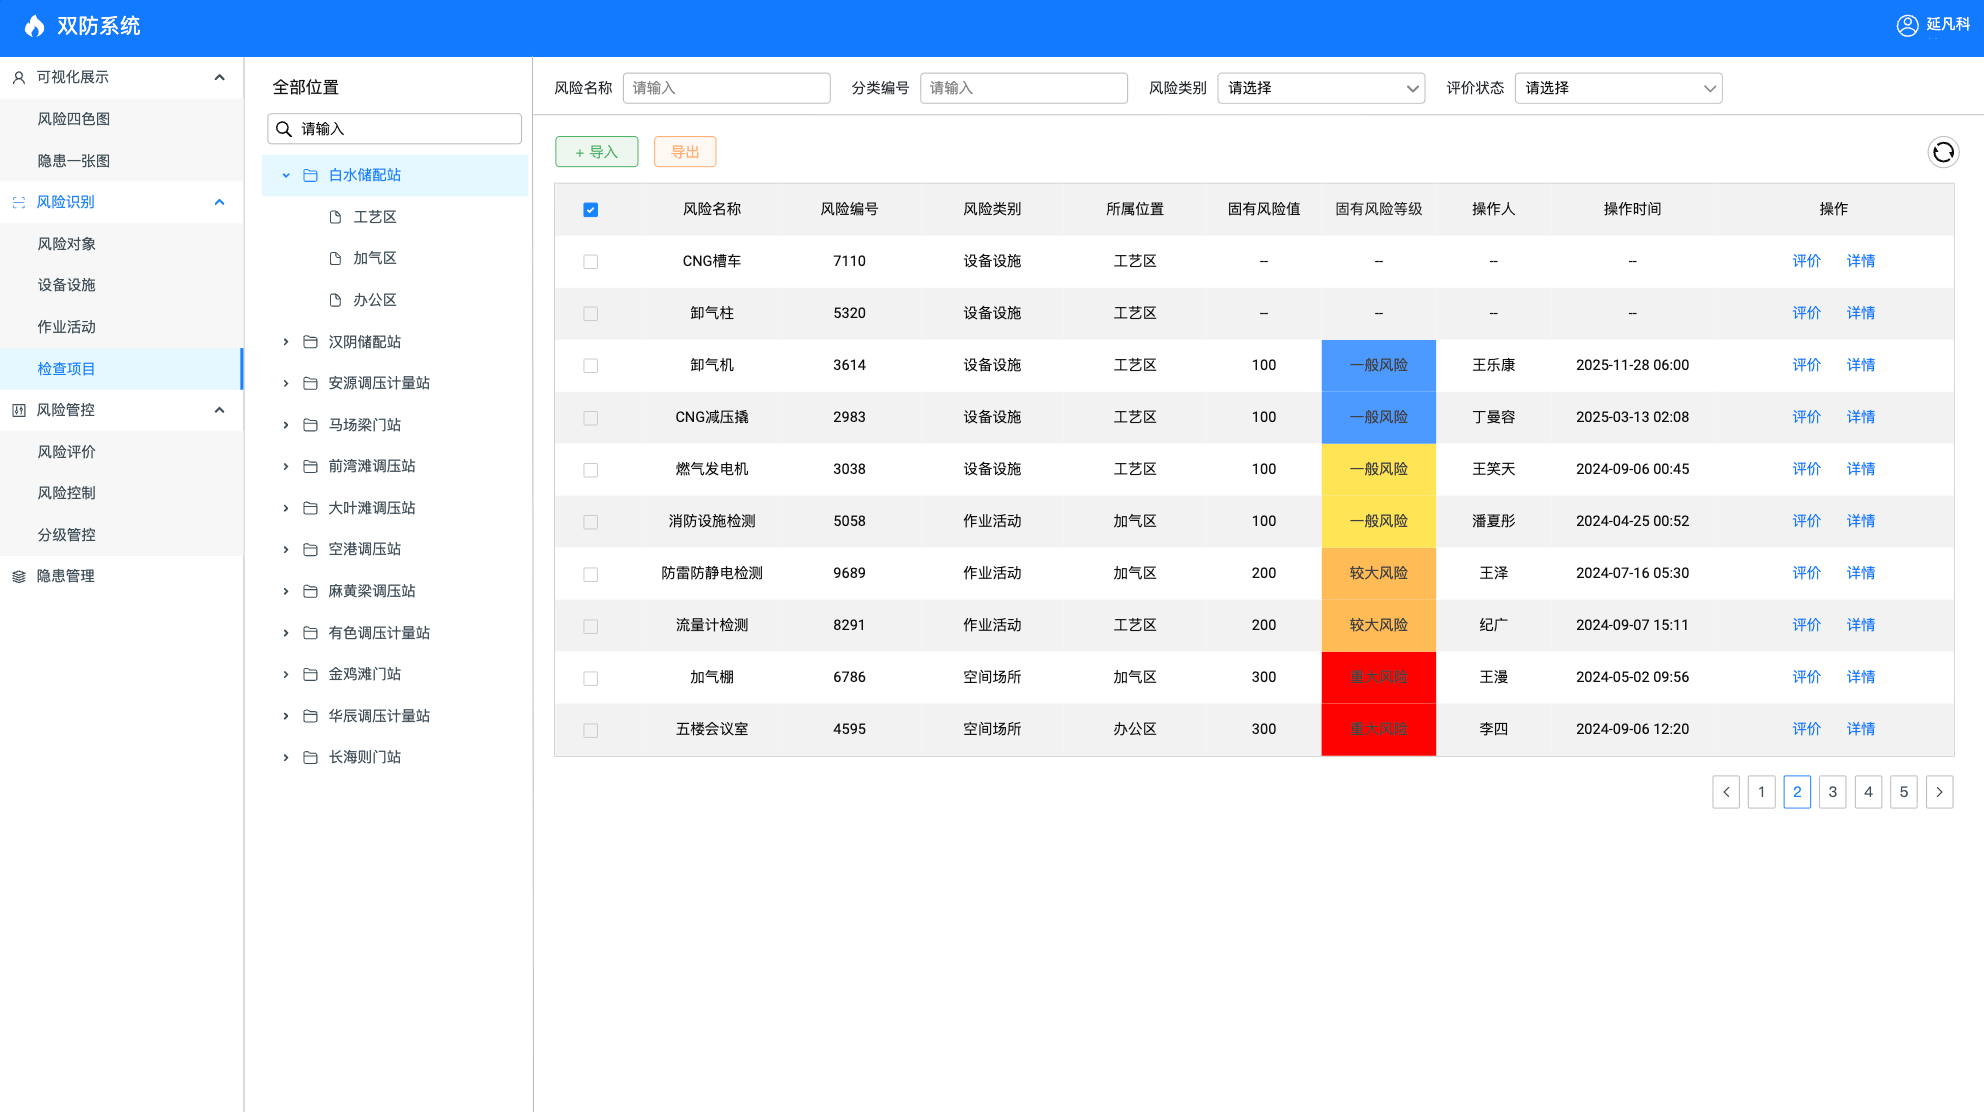Image resolution: width=1984 pixels, height=1112 pixels.
Task: Select the 五楼会议室 row checkbox
Action: coord(590,730)
